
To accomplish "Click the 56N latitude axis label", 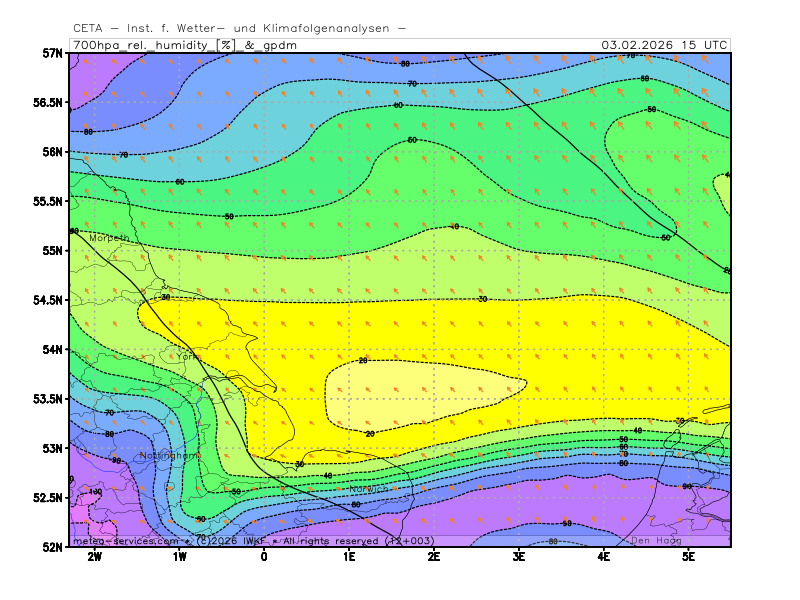I will click(x=51, y=152).
